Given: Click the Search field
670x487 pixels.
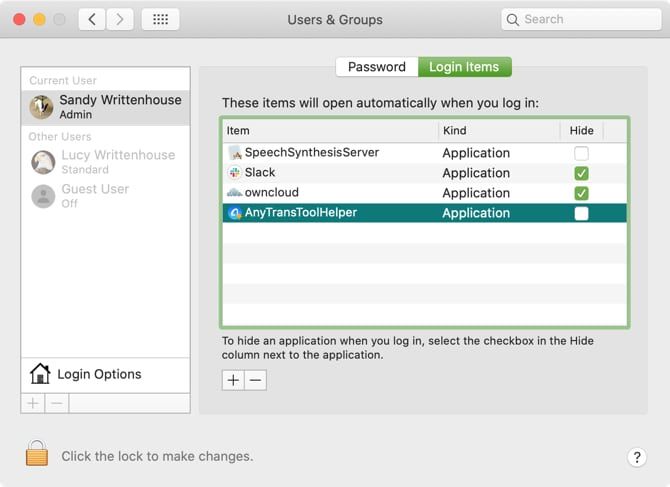Looking at the screenshot, I should [x=581, y=19].
